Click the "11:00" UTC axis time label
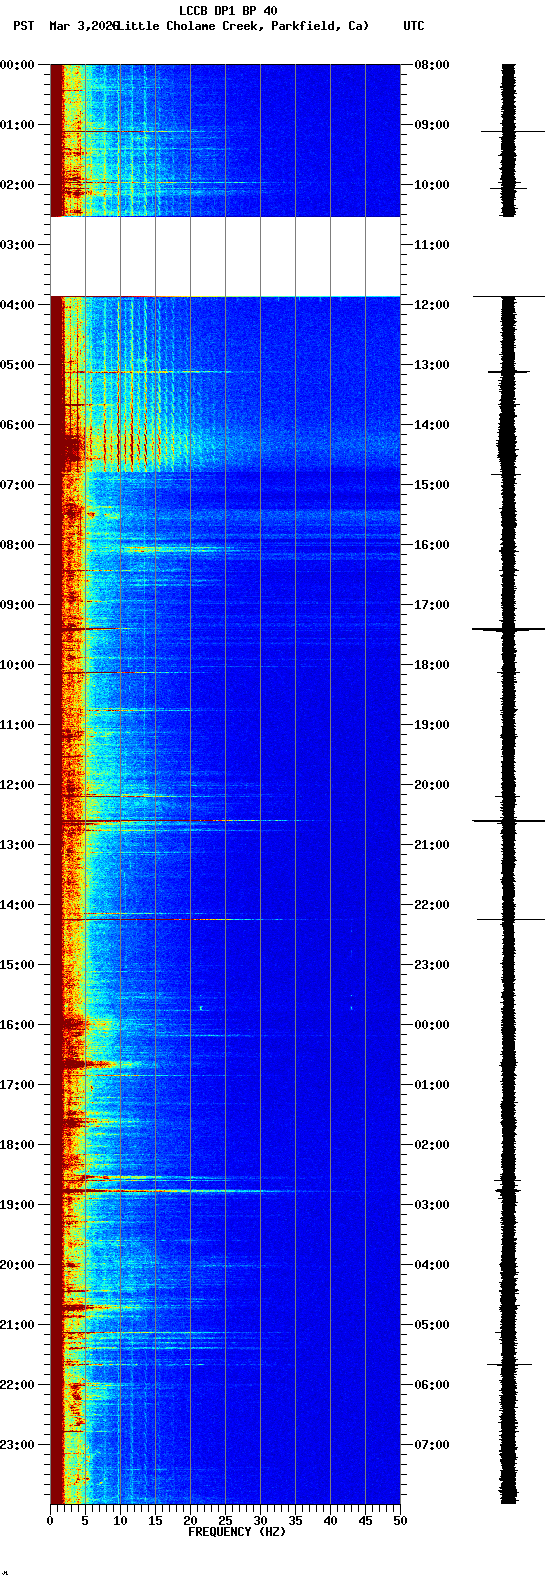The width and height of the screenshot is (552, 1584). pos(432,245)
